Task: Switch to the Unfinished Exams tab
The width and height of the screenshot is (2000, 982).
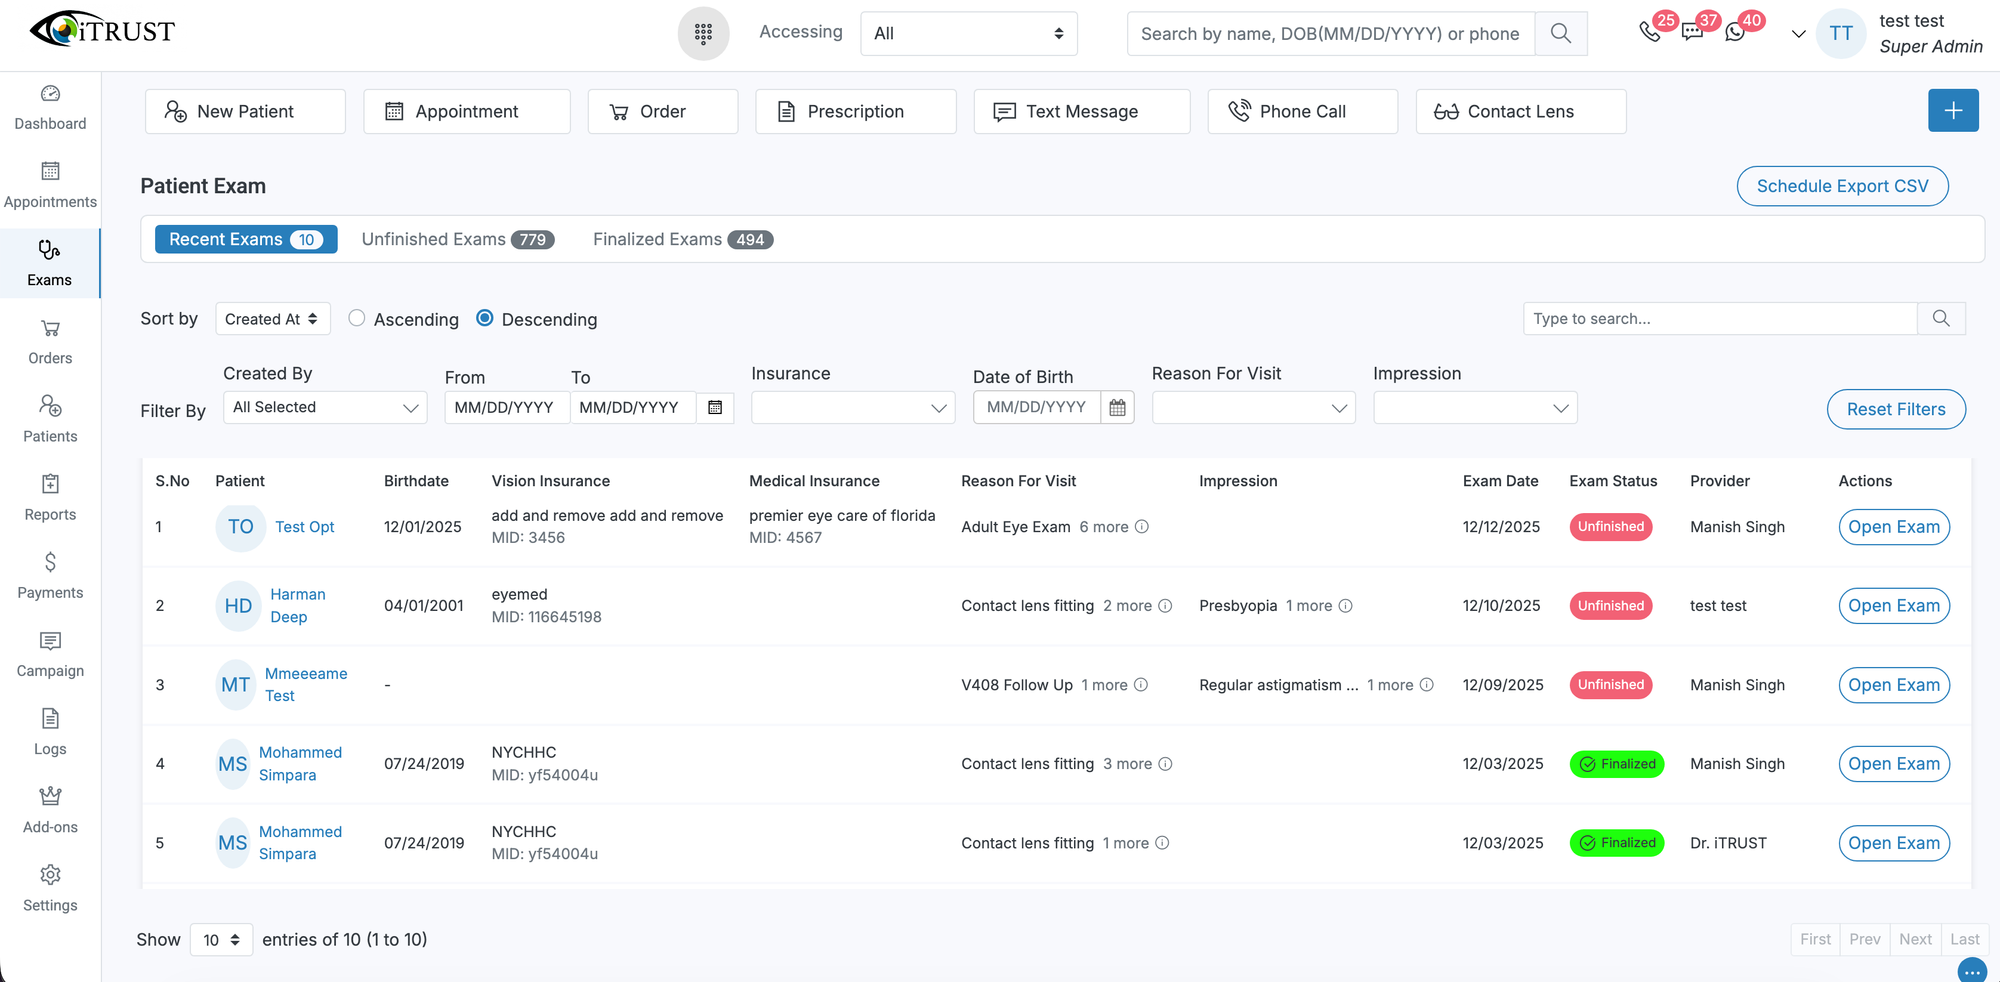Action: tap(457, 239)
